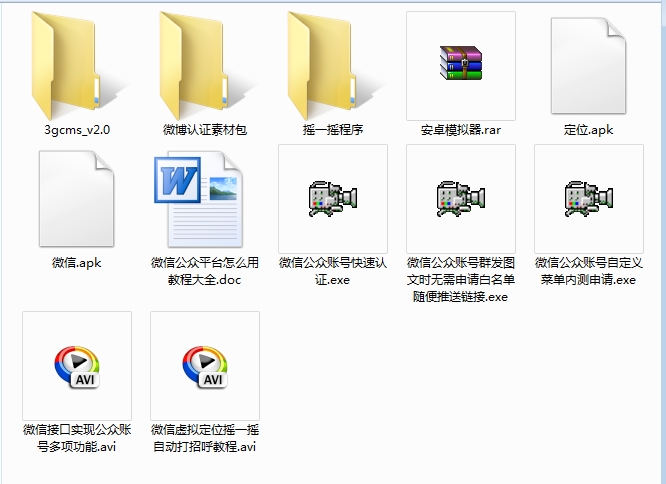Click the file name 微信.apk
The width and height of the screenshot is (666, 484).
(x=76, y=263)
